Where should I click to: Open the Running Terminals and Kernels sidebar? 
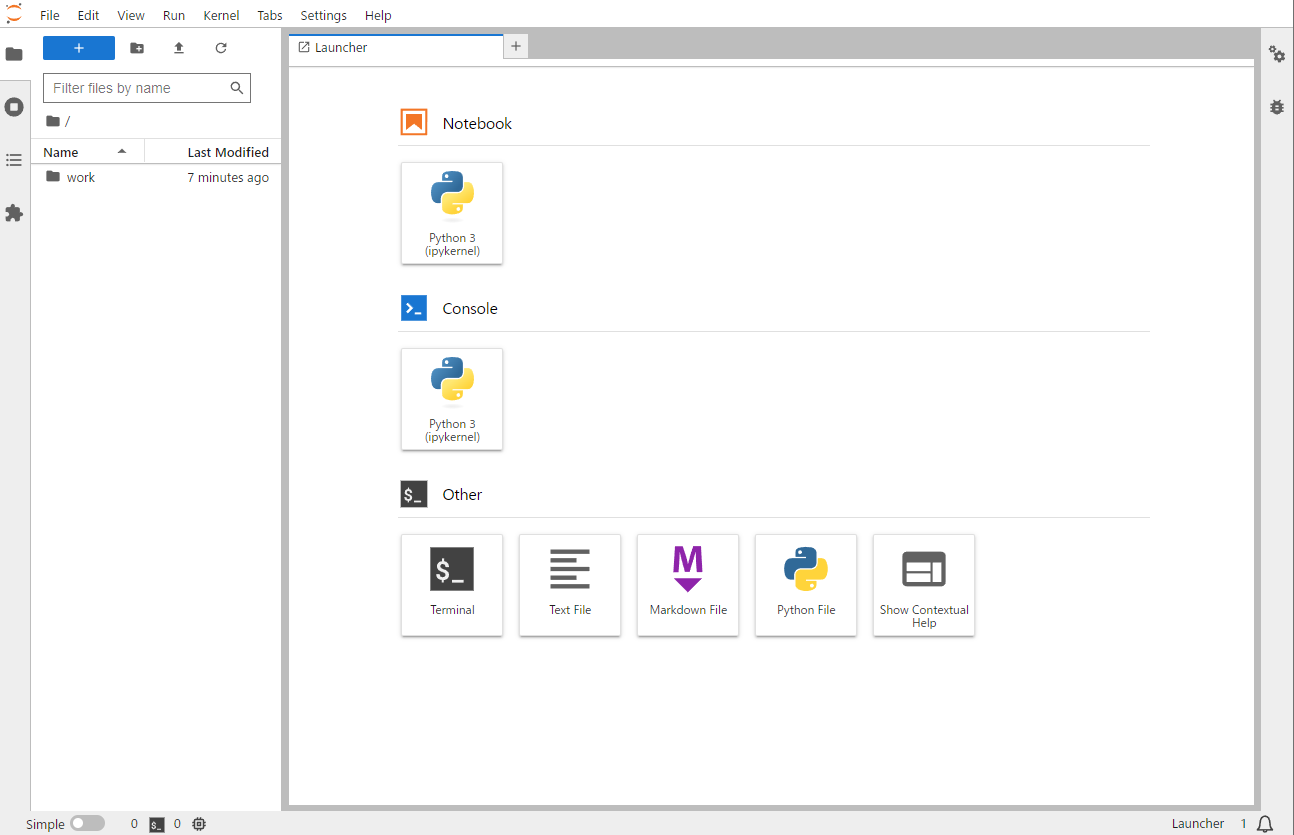[14, 107]
